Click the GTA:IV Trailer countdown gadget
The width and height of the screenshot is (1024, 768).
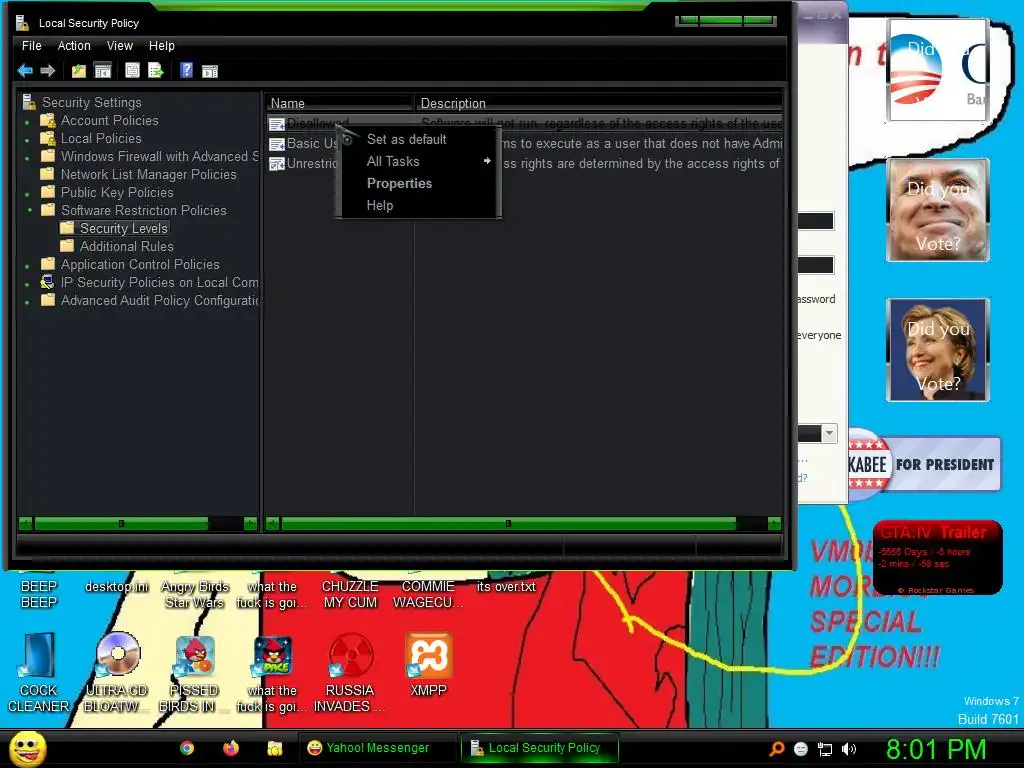[x=937, y=558]
